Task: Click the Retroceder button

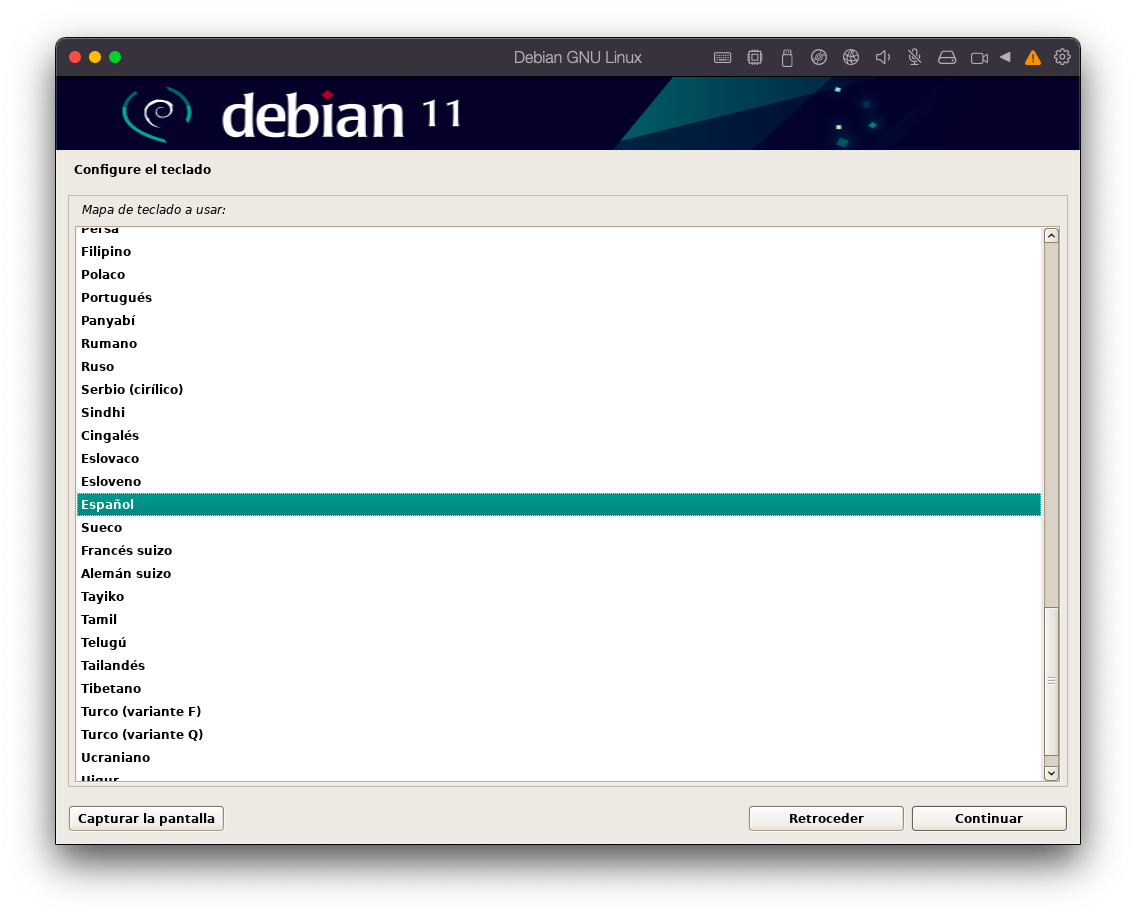Action: pyautogui.click(x=826, y=818)
